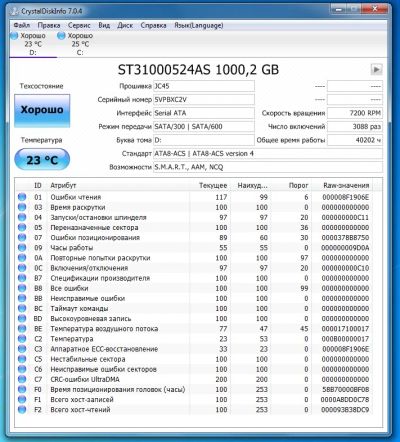The height and width of the screenshot is (442, 400).
Task: Select the D: disk tab
Action: [x=32, y=44]
